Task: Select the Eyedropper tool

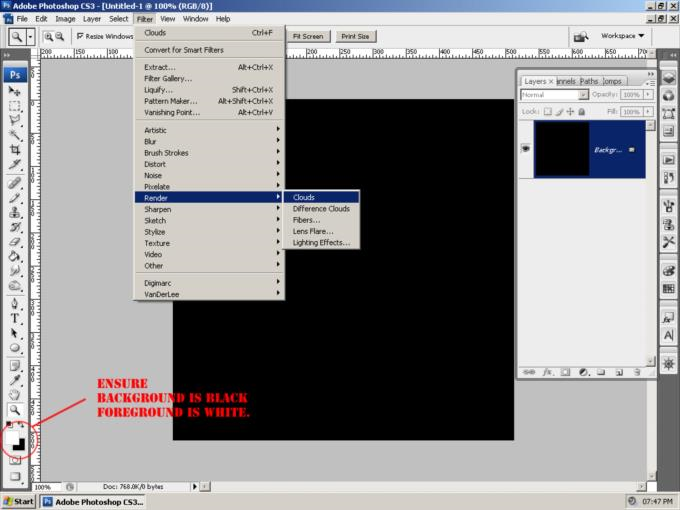Action: (15, 380)
